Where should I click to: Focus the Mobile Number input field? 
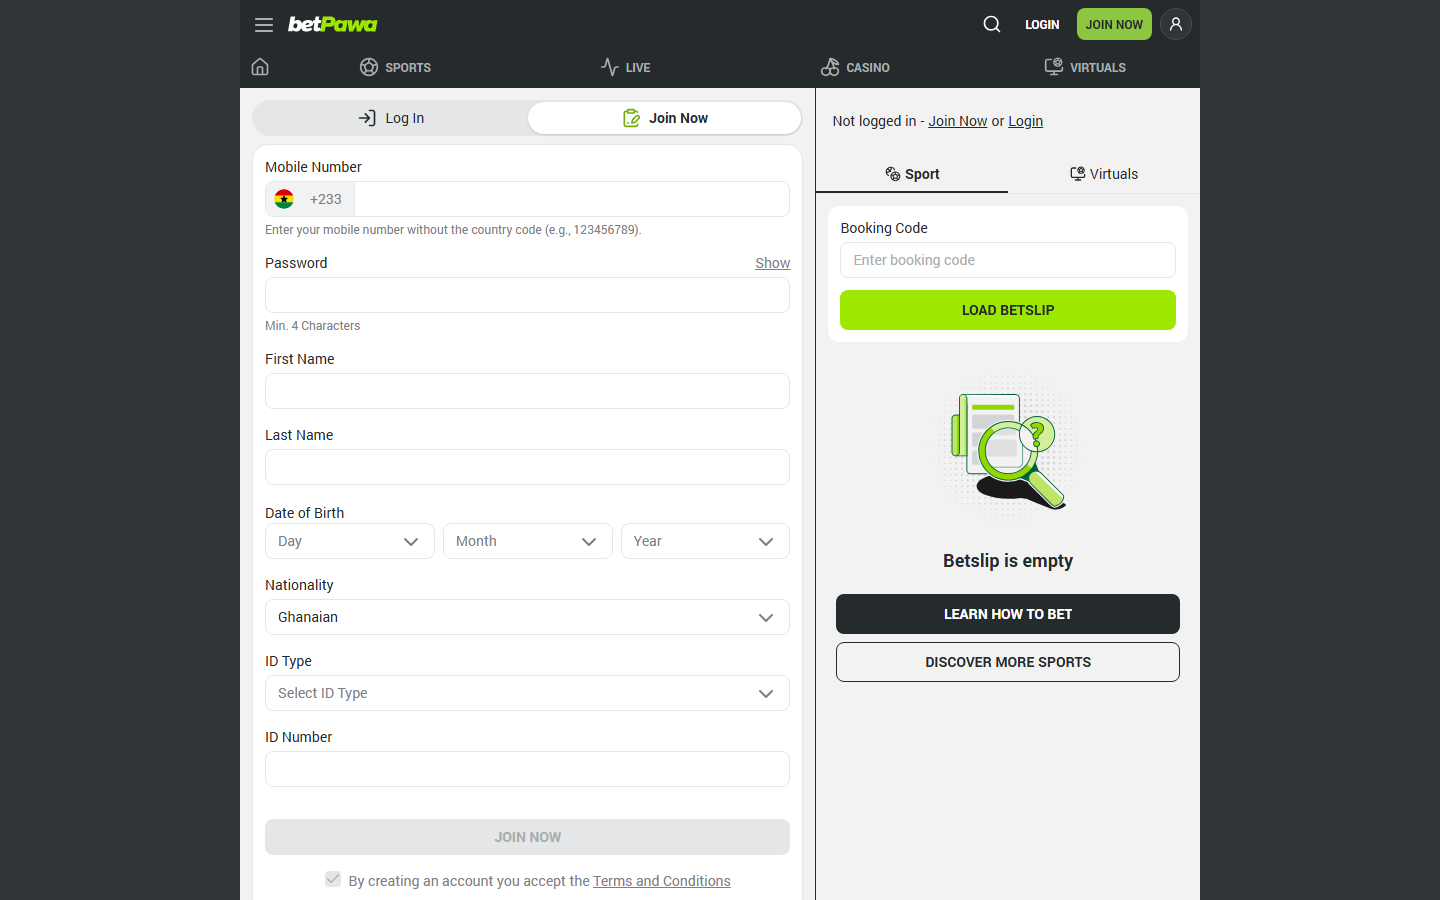tap(572, 199)
